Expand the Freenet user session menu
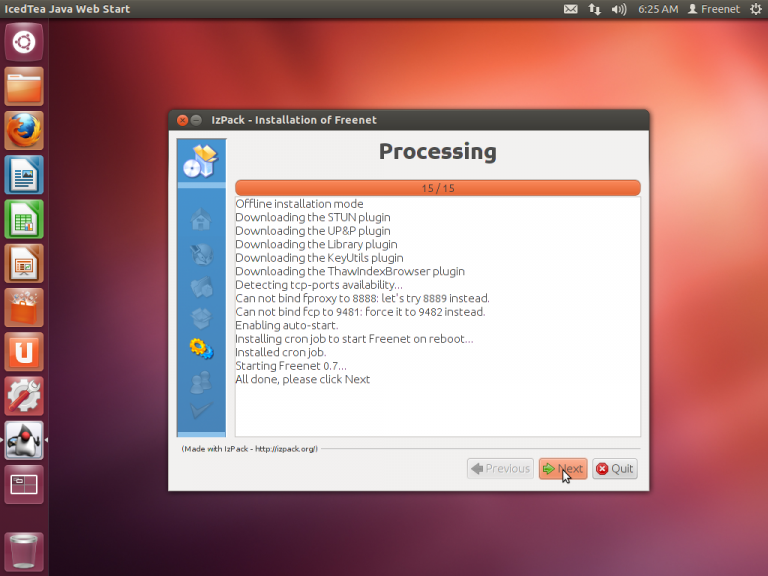Screen dimensions: 768x576 coord(720,9)
